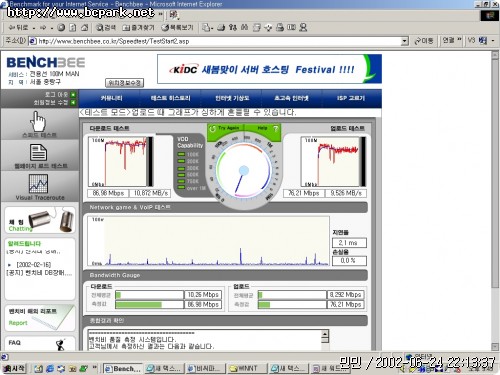Click the Internet Explorer quick launch icon
500x375 pixels.
[x=50, y=369]
